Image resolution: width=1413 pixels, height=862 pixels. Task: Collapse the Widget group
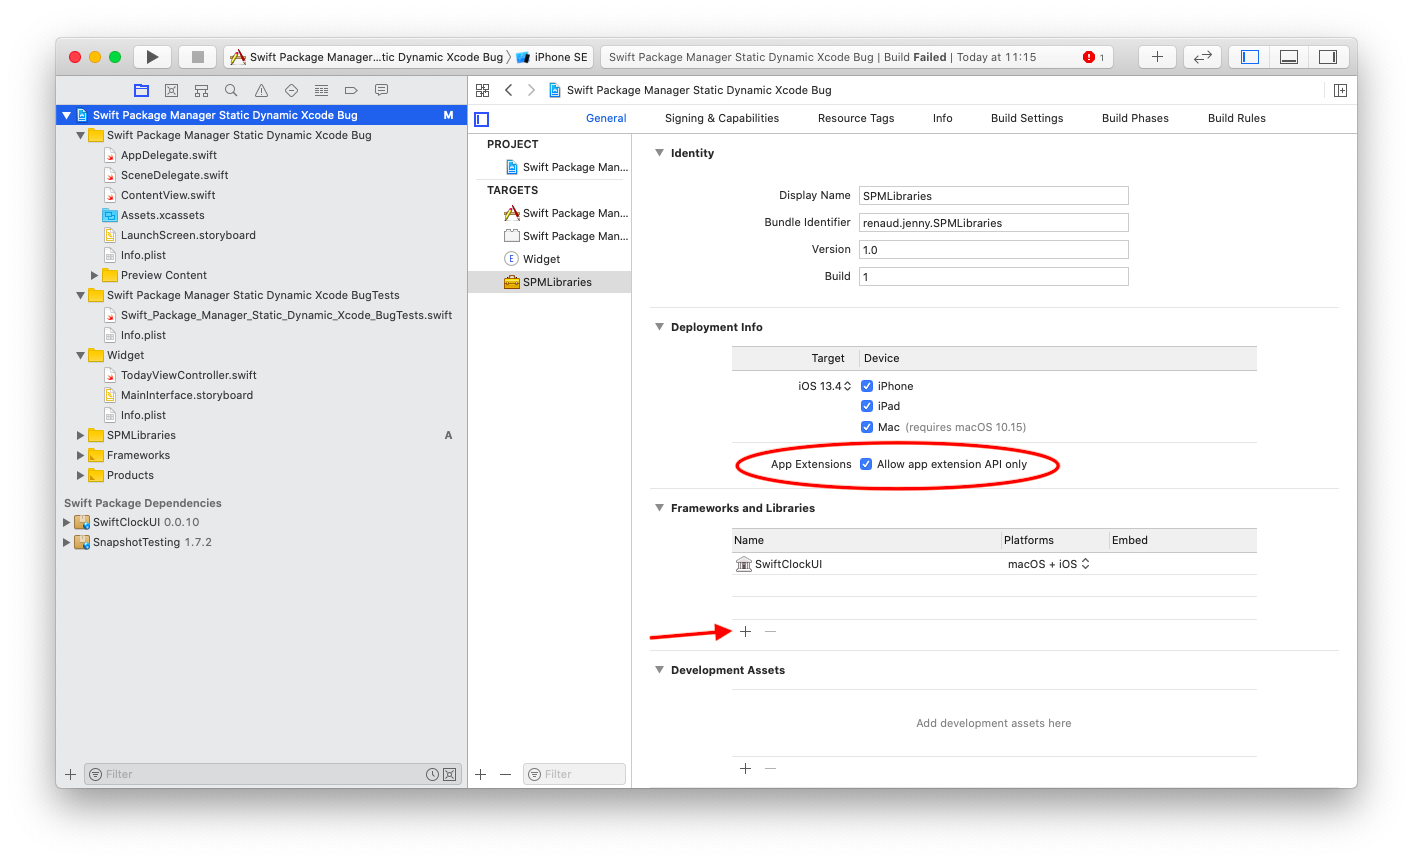(81, 355)
